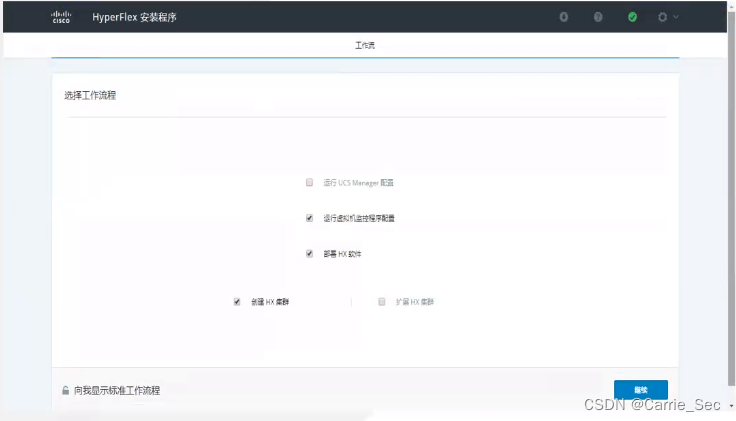Click the blue 继续 button
The image size is (736, 421).
[641, 390]
